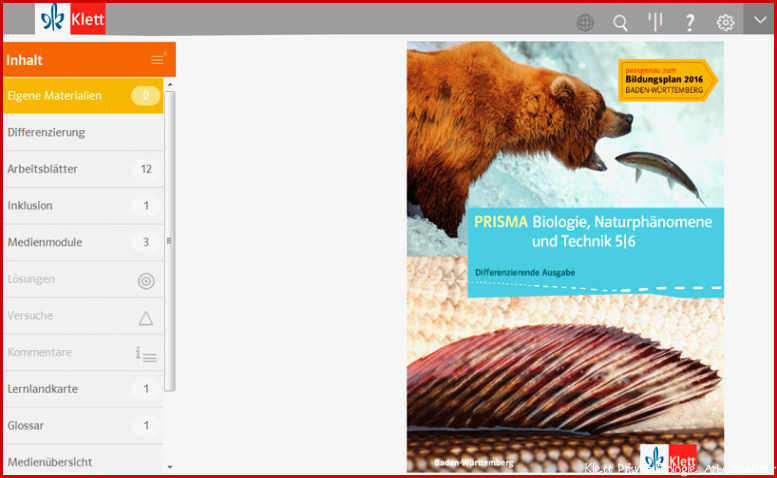
Task: Click the Klett logo in header
Action: tap(70, 19)
